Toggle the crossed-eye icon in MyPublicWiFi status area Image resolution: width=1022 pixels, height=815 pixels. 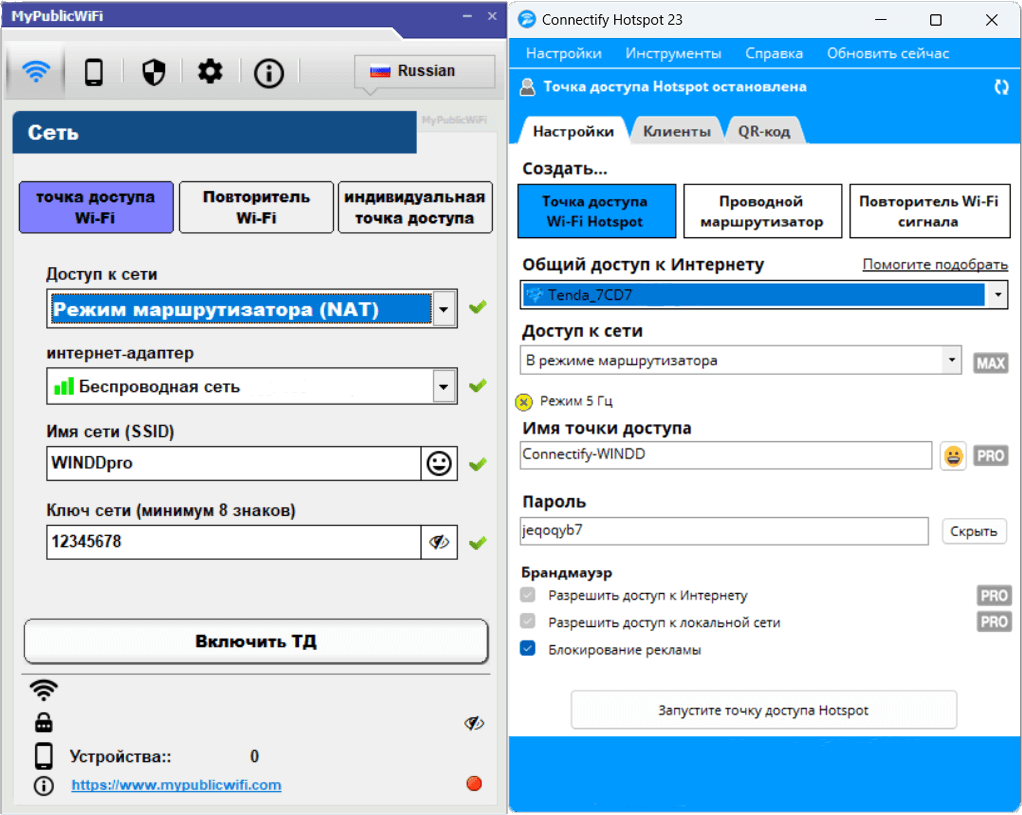tap(474, 722)
